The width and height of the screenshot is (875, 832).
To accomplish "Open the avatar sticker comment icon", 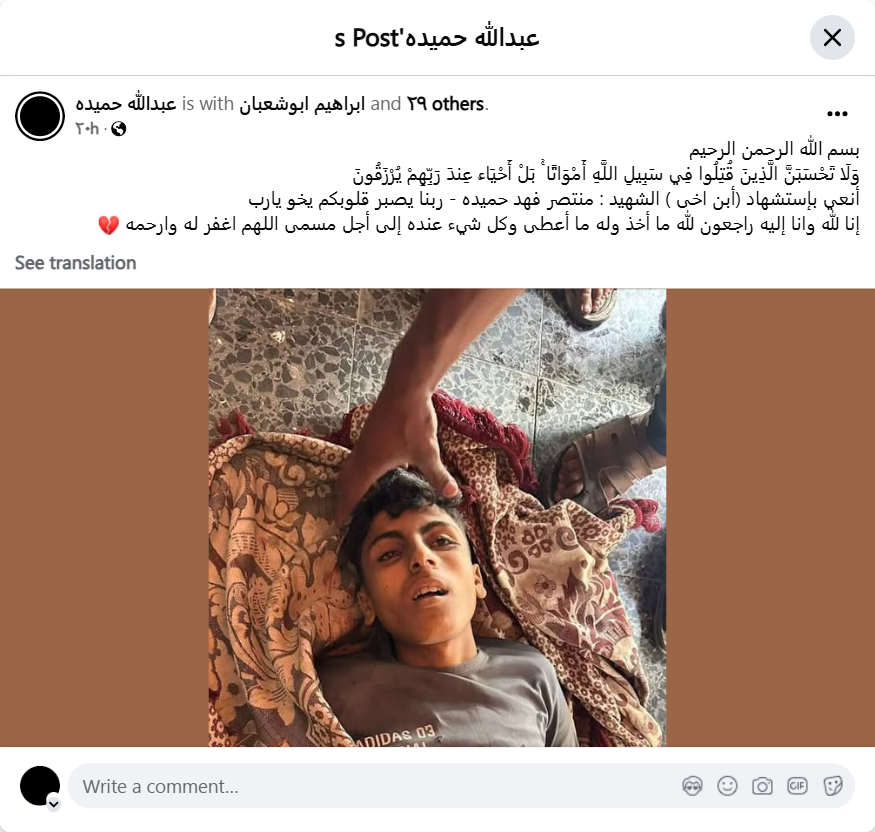I will (x=692, y=786).
